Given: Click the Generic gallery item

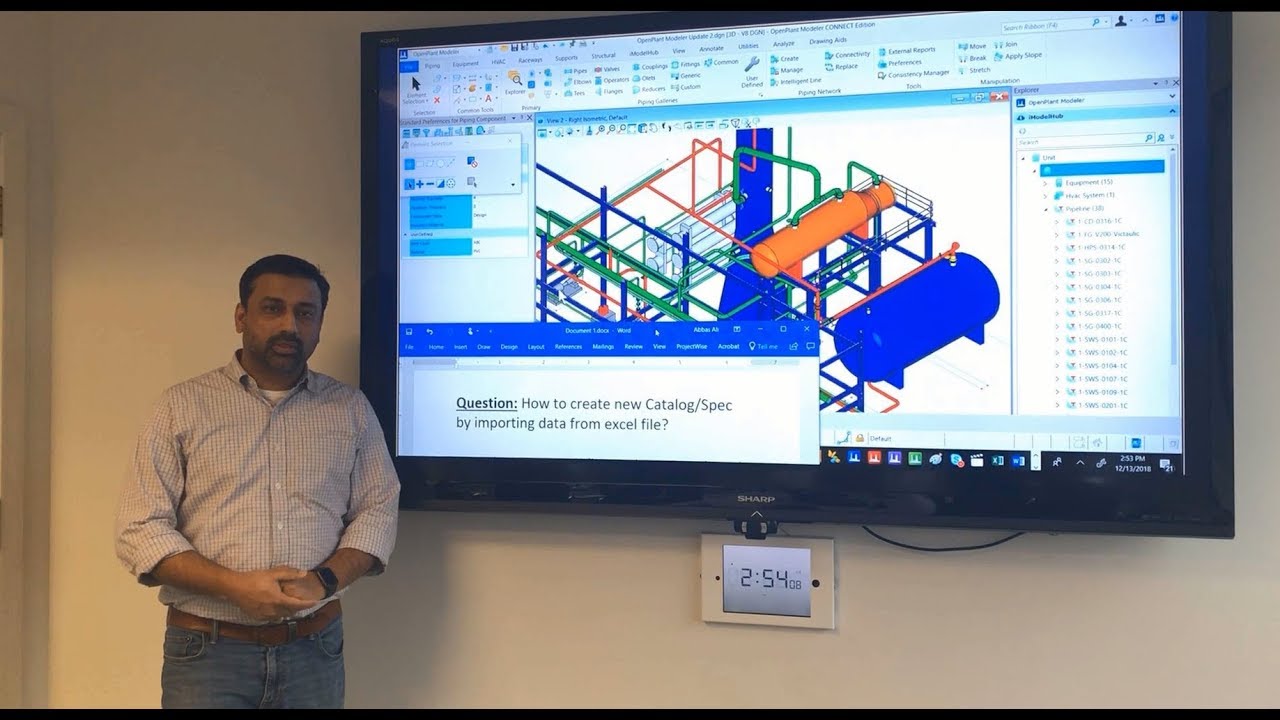Looking at the screenshot, I should coord(686,76).
